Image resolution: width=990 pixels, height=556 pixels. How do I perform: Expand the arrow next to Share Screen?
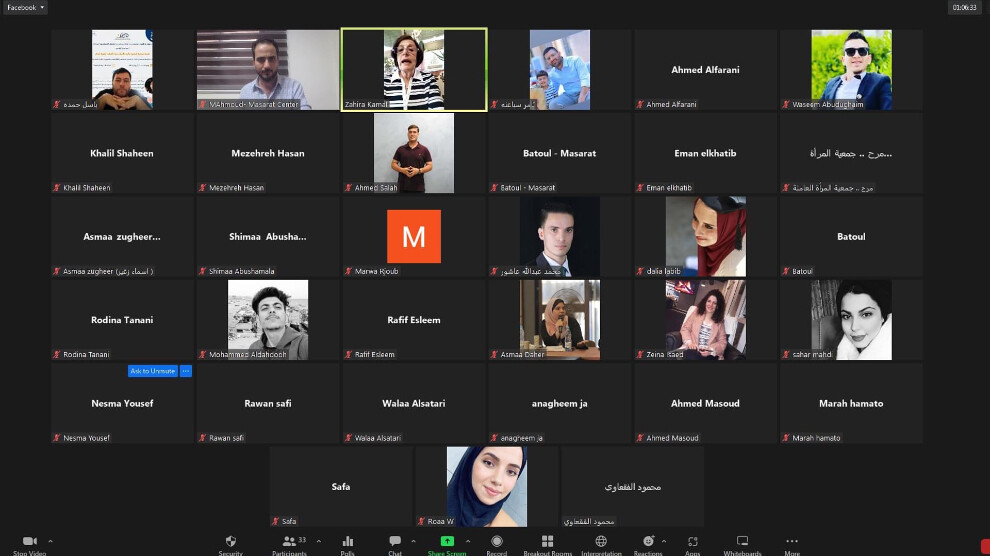[468, 541]
